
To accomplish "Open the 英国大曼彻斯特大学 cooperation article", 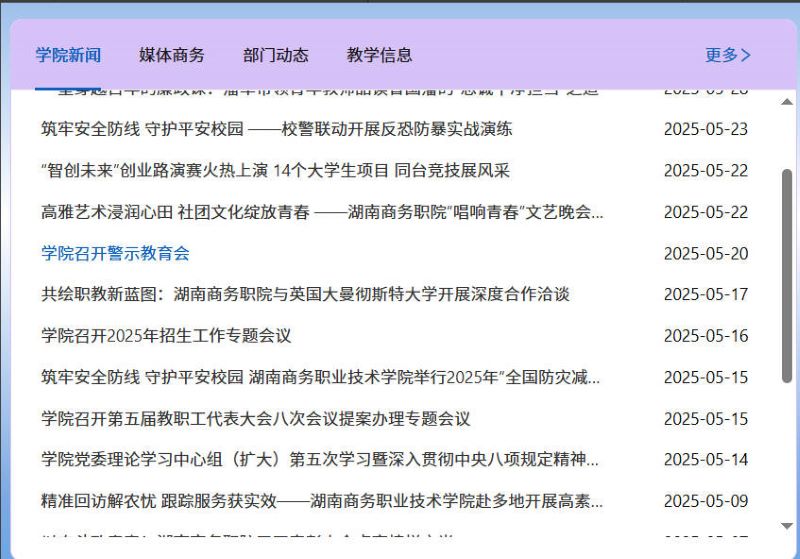I will (x=305, y=295).
